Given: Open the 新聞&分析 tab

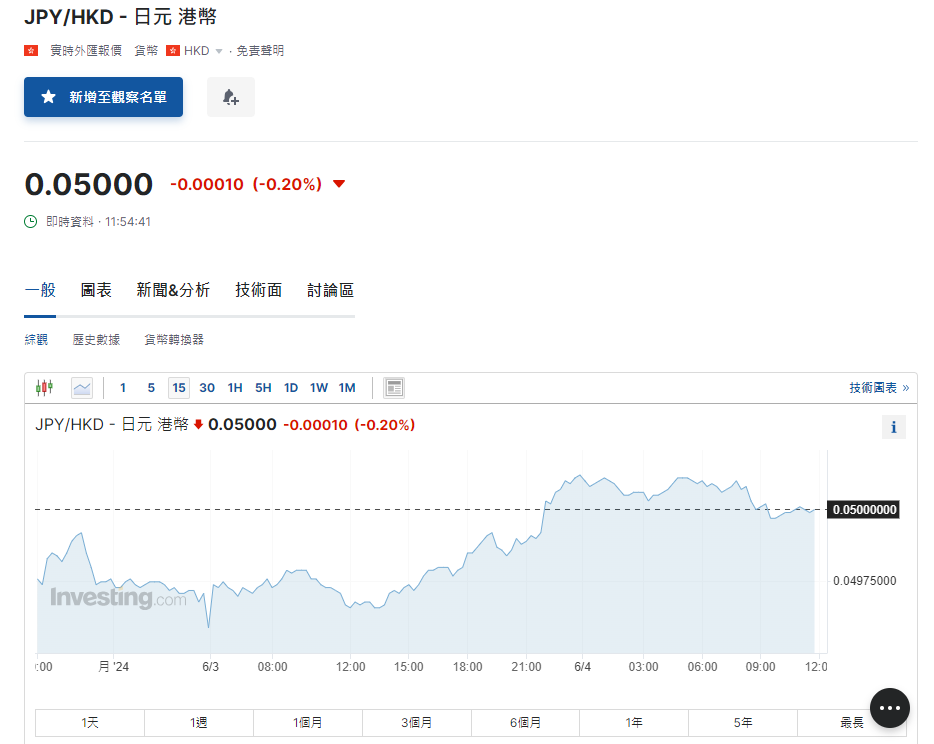Looking at the screenshot, I should tap(173, 290).
